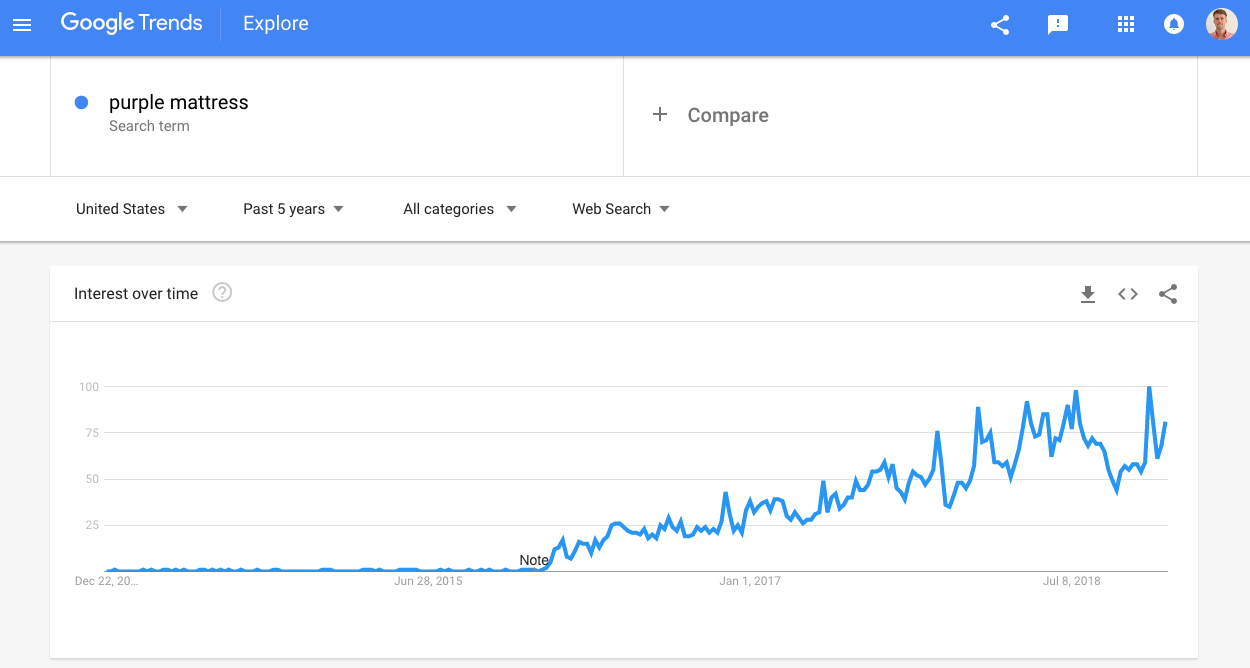
Task: Click the share icon in the header
Action: pos(999,25)
